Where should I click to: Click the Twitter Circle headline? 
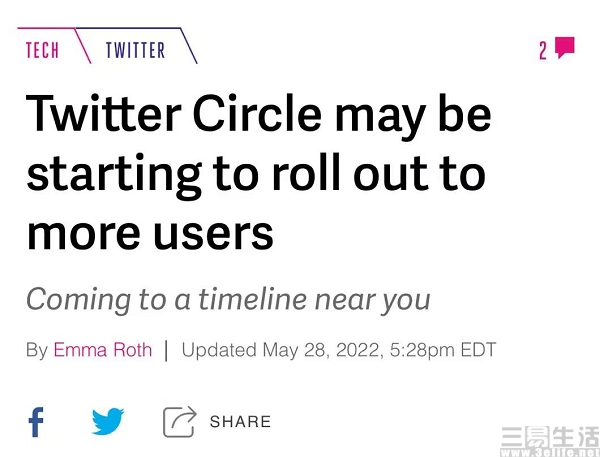tap(259, 172)
